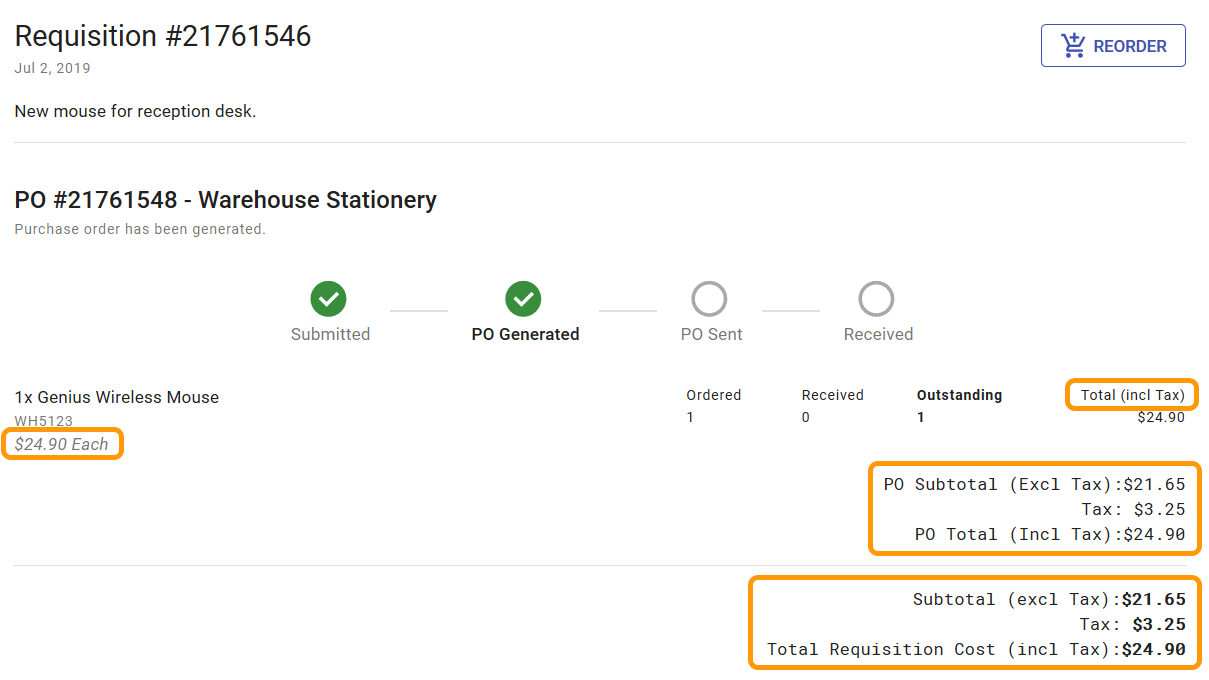Click the checkmark icon above PO Generated label
This screenshot has width=1209, height=680.
[x=525, y=298]
